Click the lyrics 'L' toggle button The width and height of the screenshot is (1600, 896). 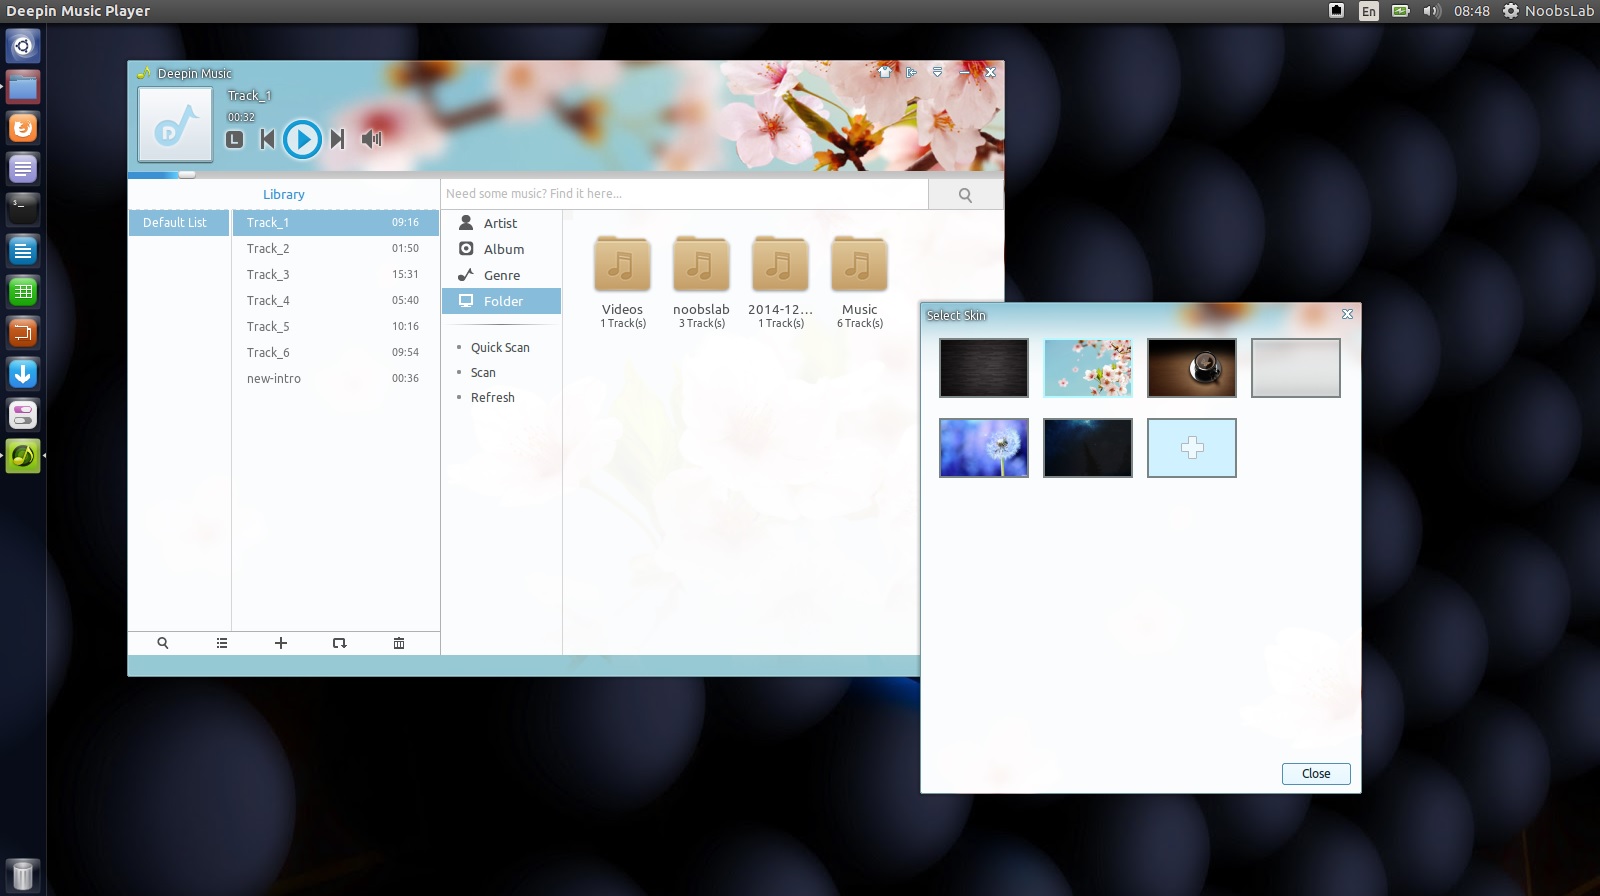point(234,140)
